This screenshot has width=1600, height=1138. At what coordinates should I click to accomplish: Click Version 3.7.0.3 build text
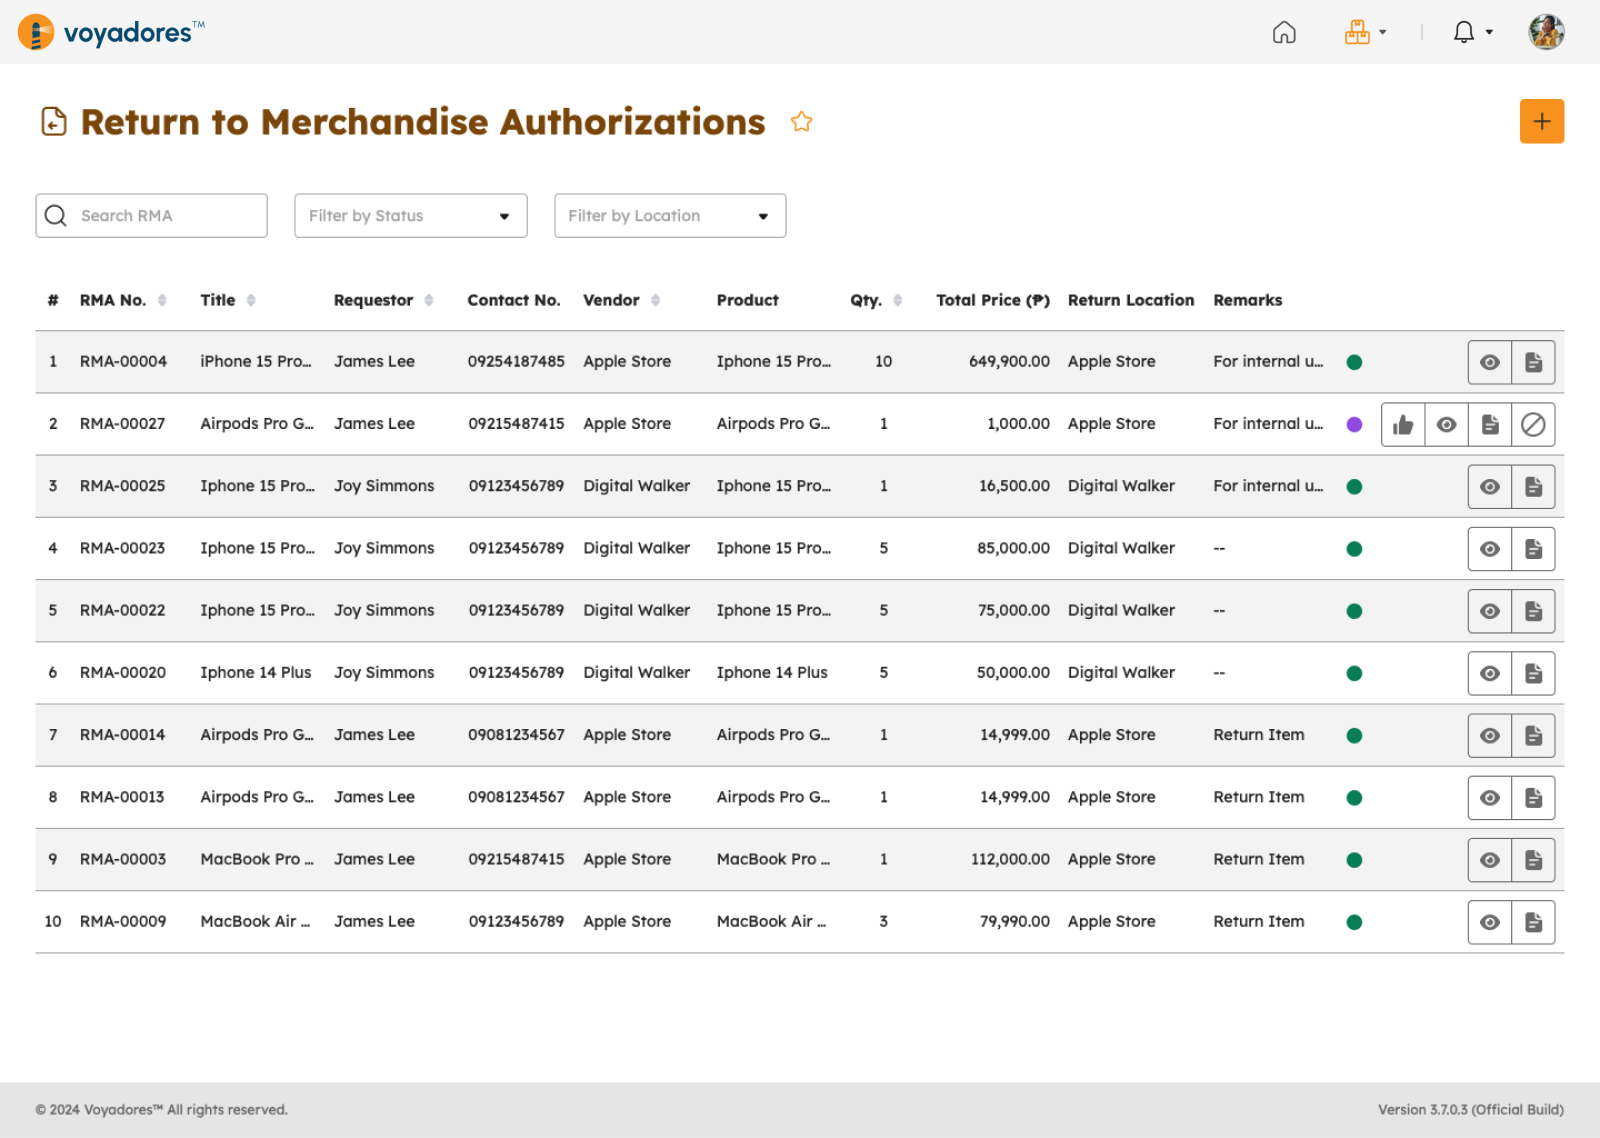pos(1471,1109)
